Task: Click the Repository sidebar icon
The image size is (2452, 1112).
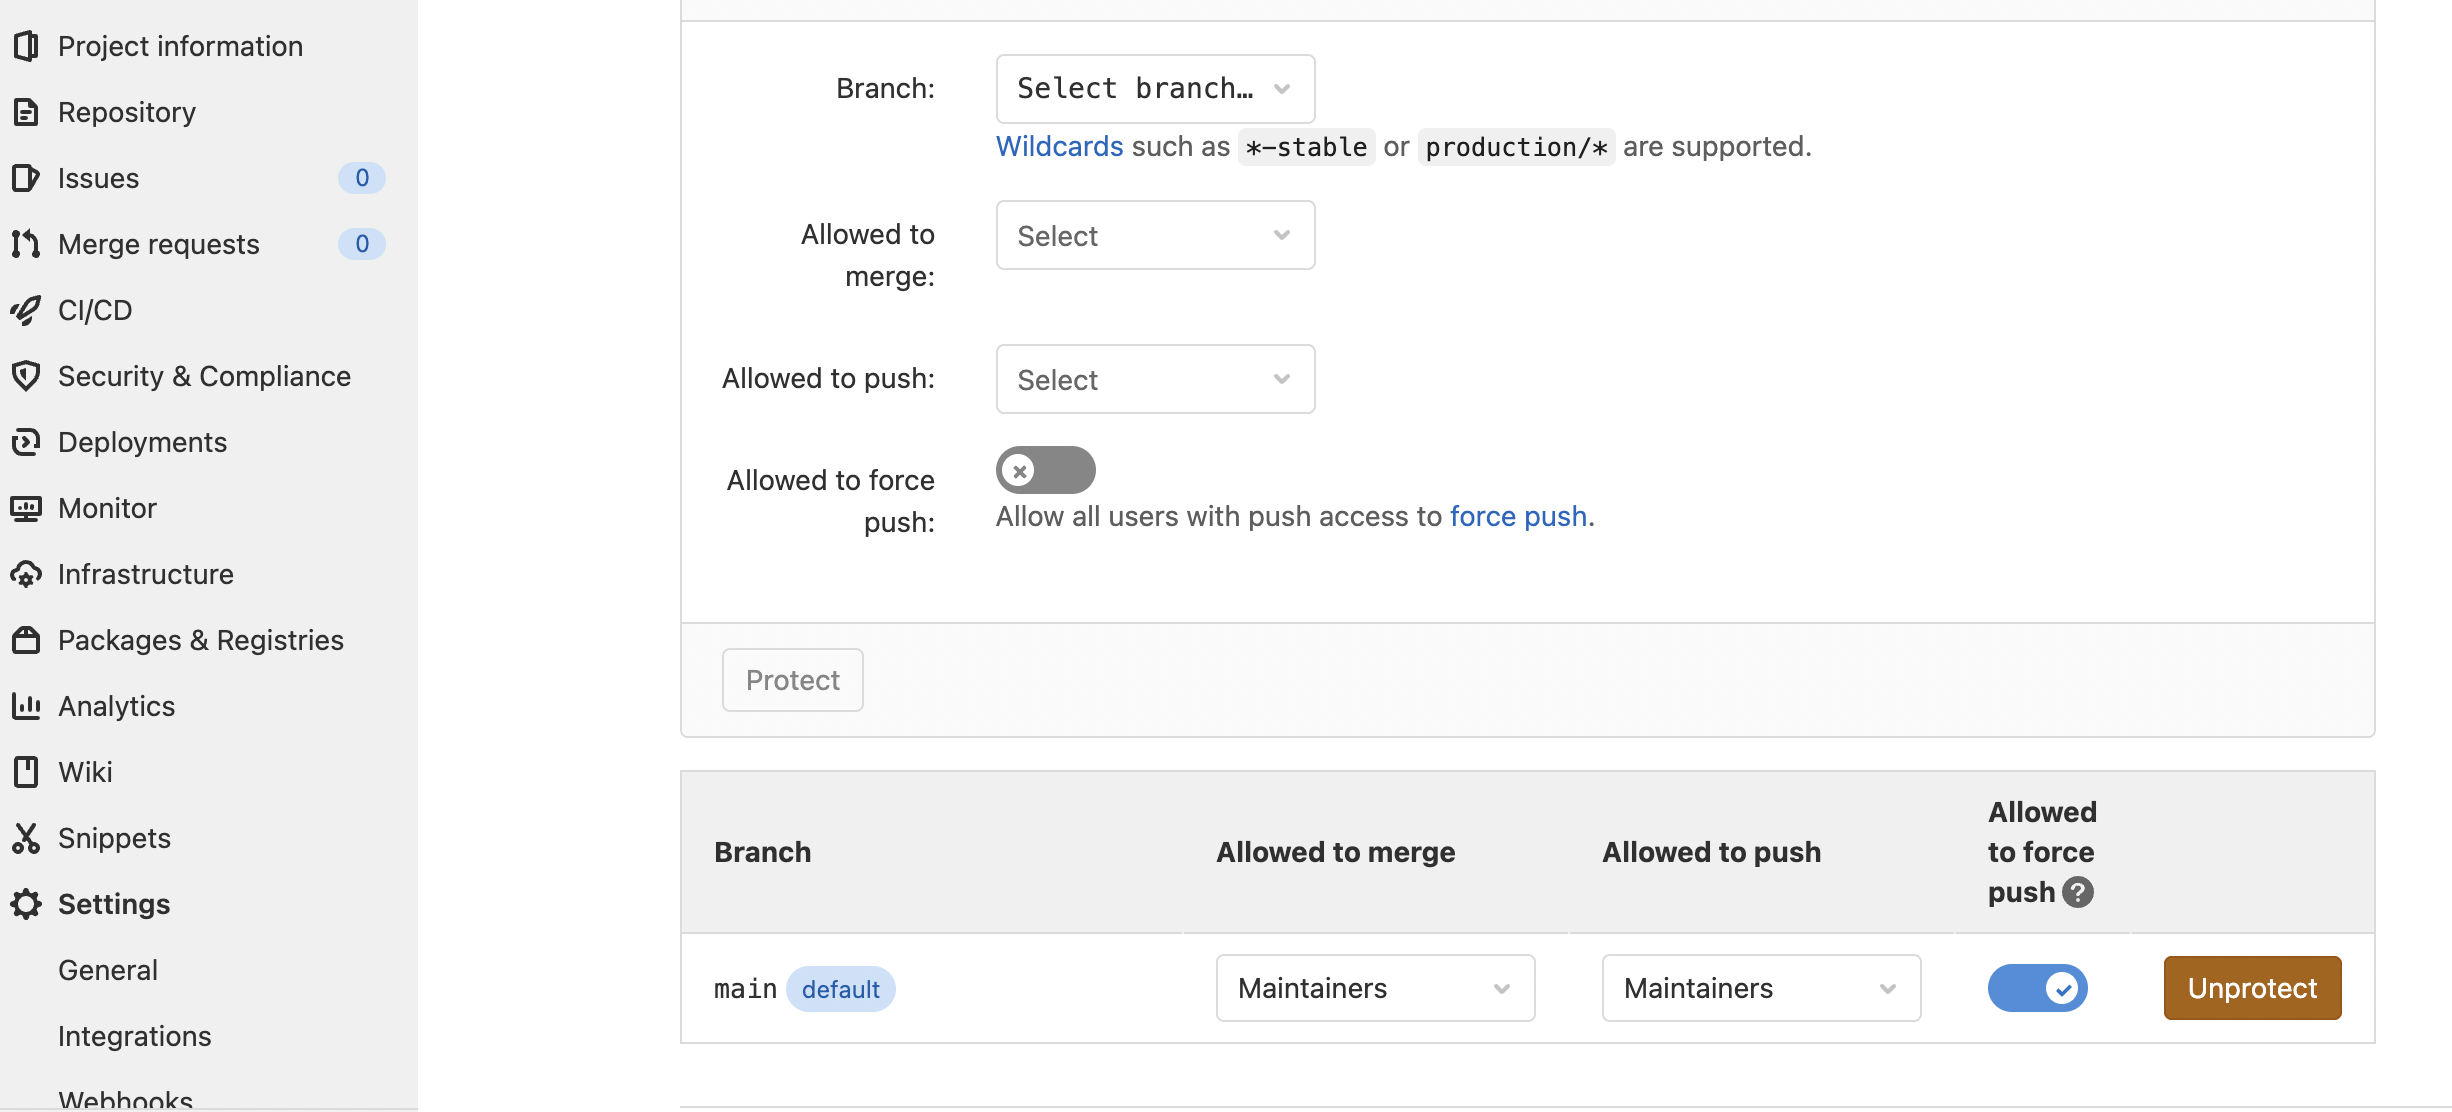Action: pos(26,112)
